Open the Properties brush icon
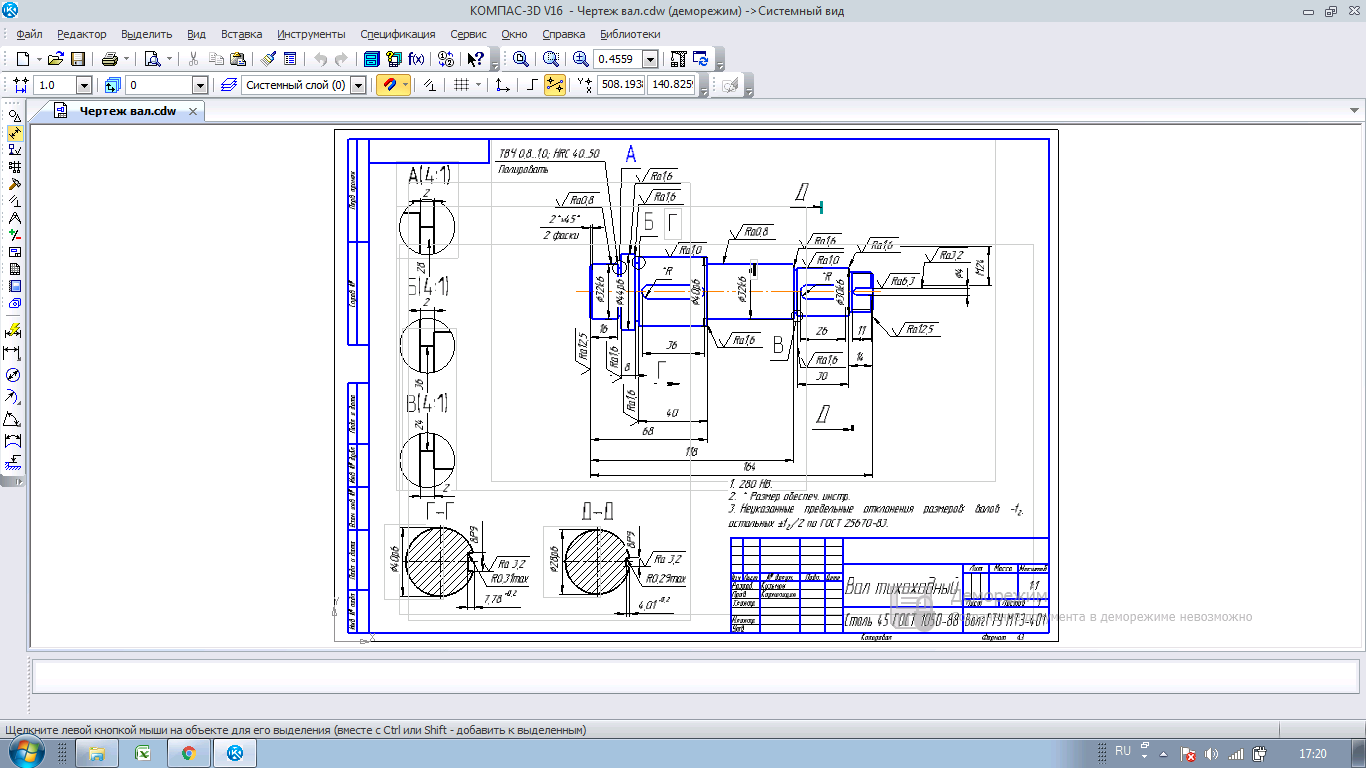Screen dimensions: 1366x768 coord(270,59)
